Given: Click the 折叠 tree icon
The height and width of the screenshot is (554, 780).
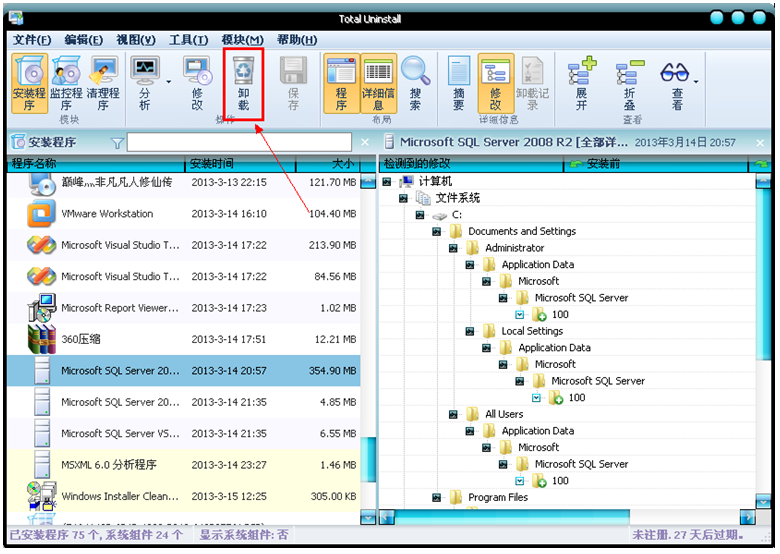Looking at the screenshot, I should tap(629, 84).
